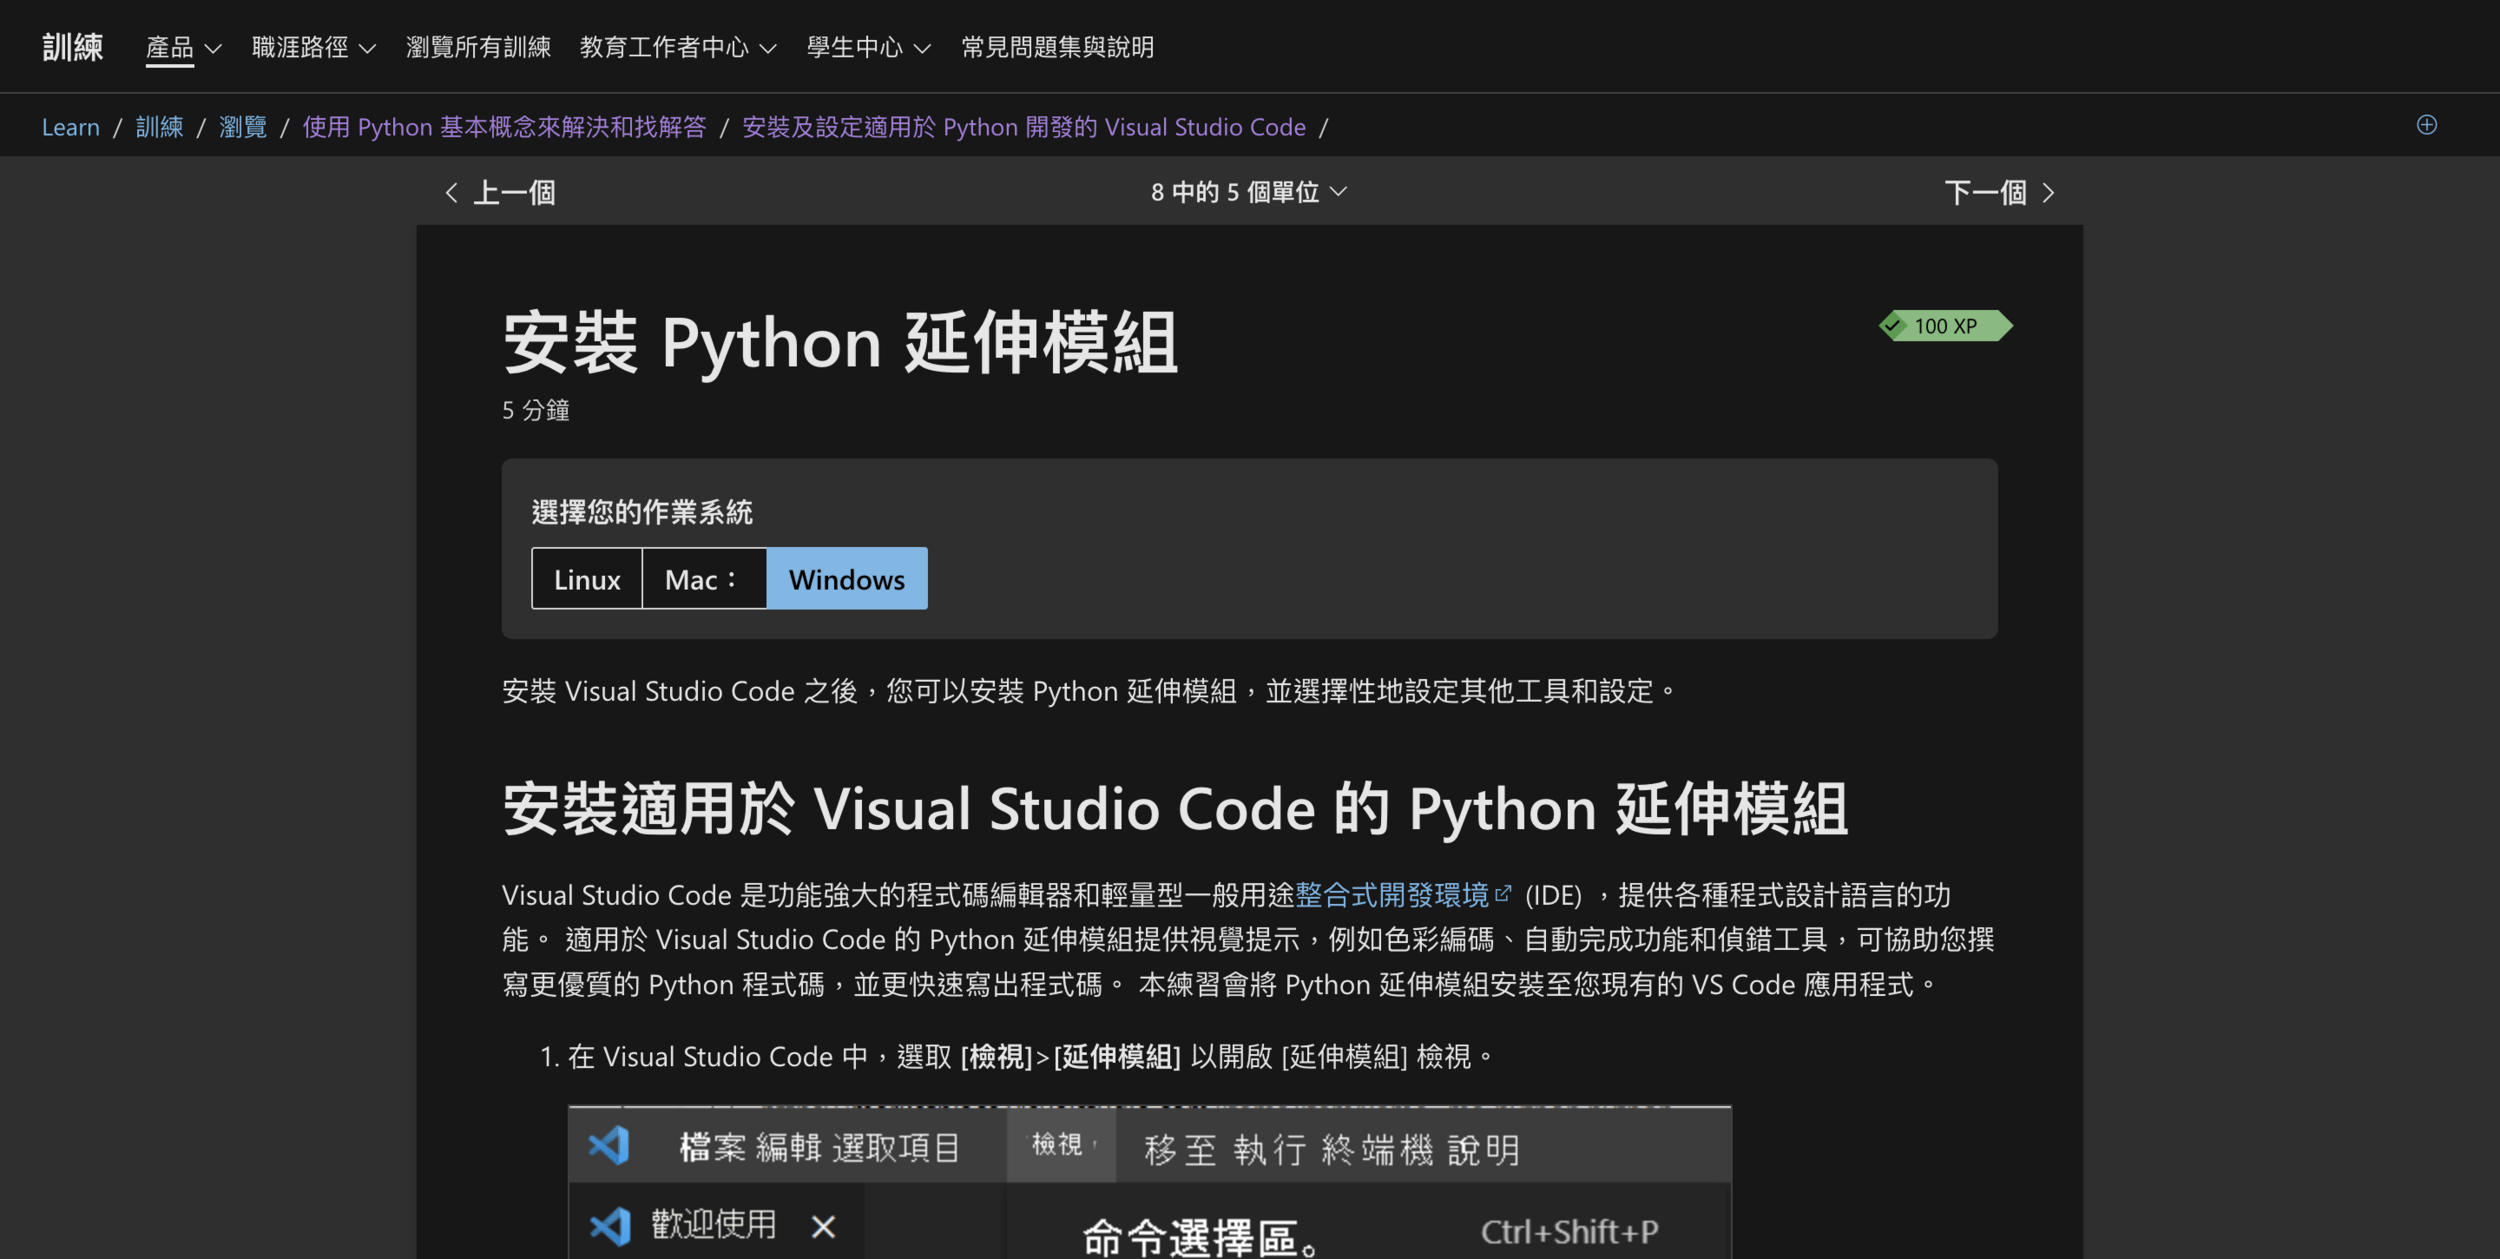Viewport: 2500px width, 1259px height.
Task: Select the Linux operating system option
Action: pos(587,579)
